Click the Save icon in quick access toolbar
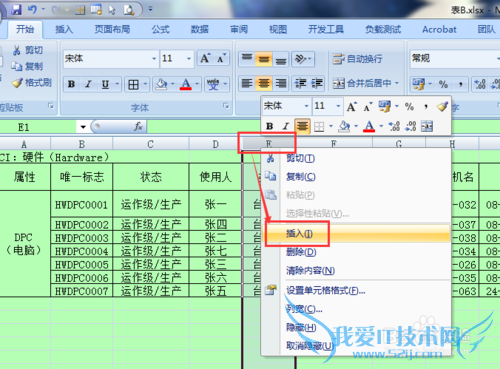This screenshot has width=500, height=369. pos(16,9)
